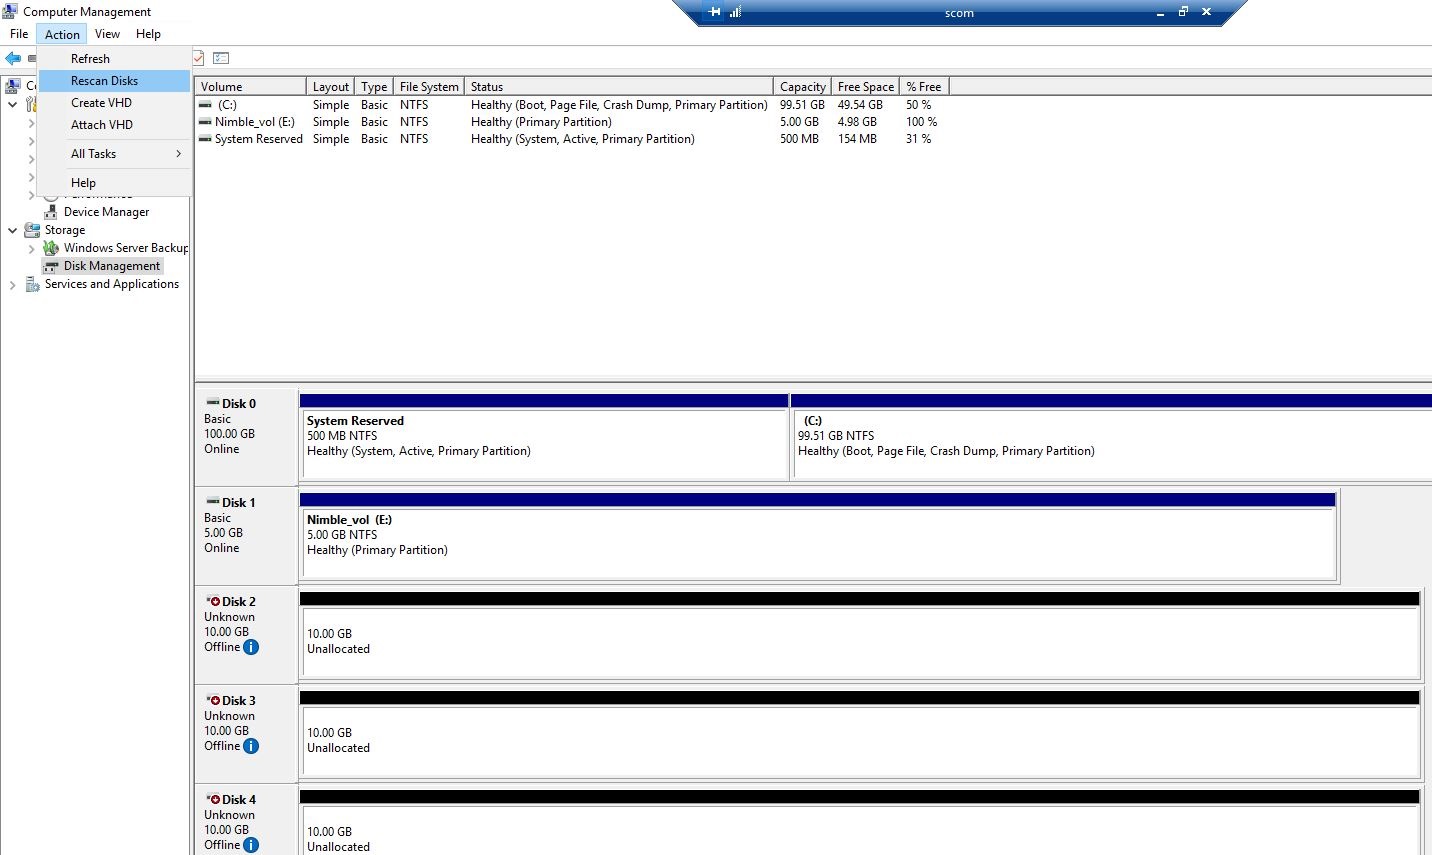Select the System Reserved partition block on Disk 0
This screenshot has width=1432, height=855.
[544, 436]
